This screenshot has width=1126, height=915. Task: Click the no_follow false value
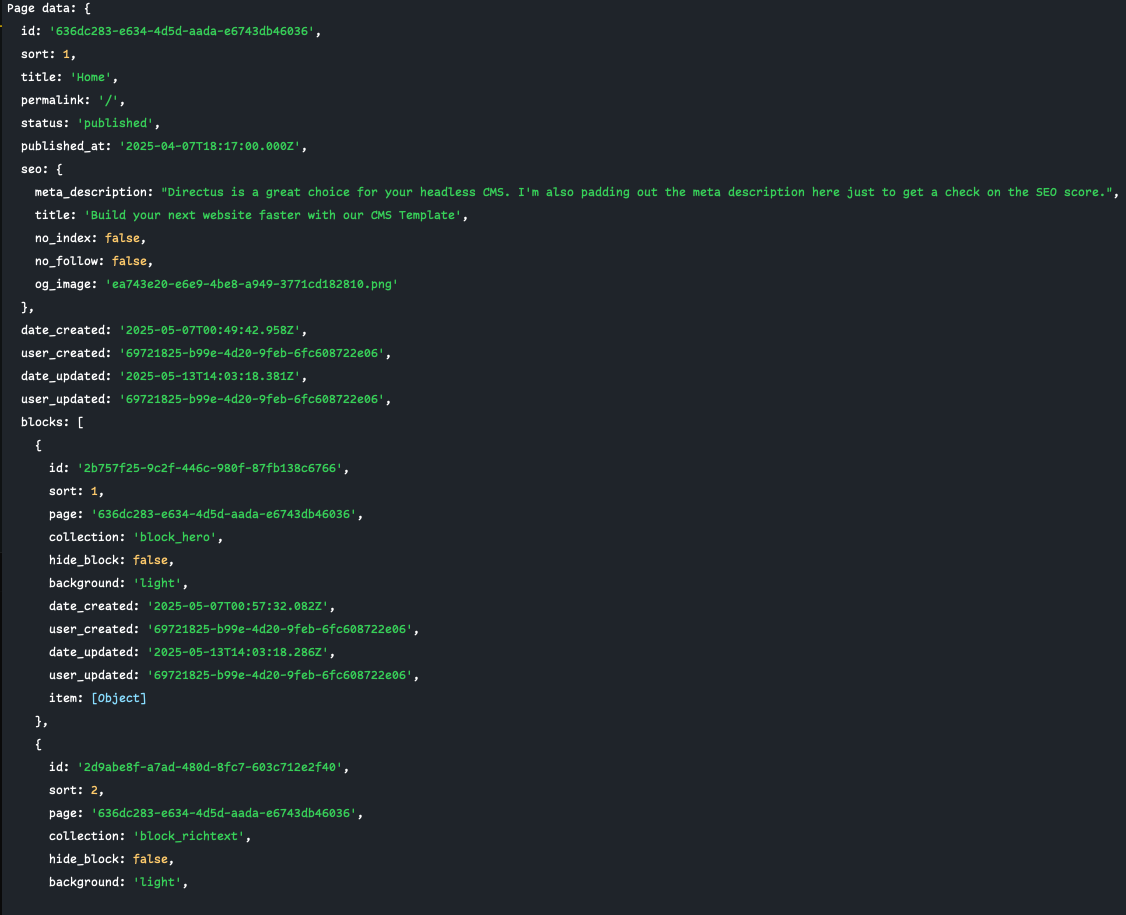[131, 261]
